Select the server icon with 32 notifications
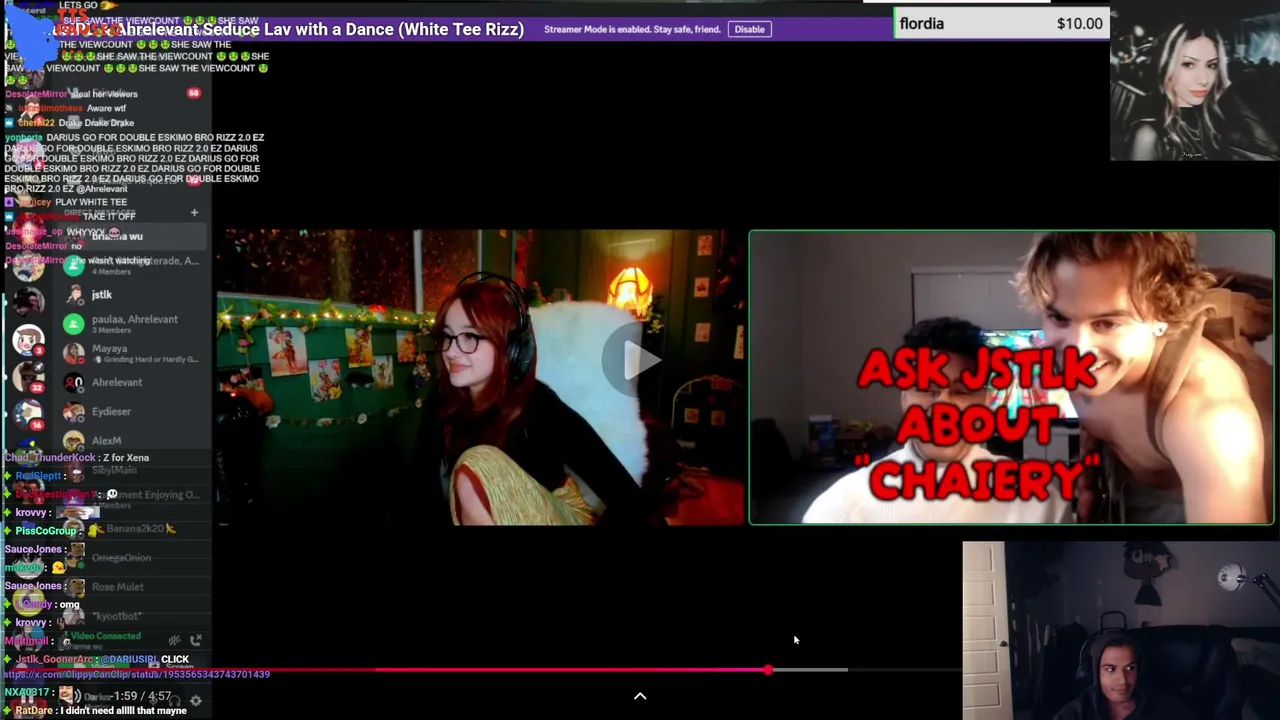Viewport: 1280px width, 720px height. pos(28,375)
